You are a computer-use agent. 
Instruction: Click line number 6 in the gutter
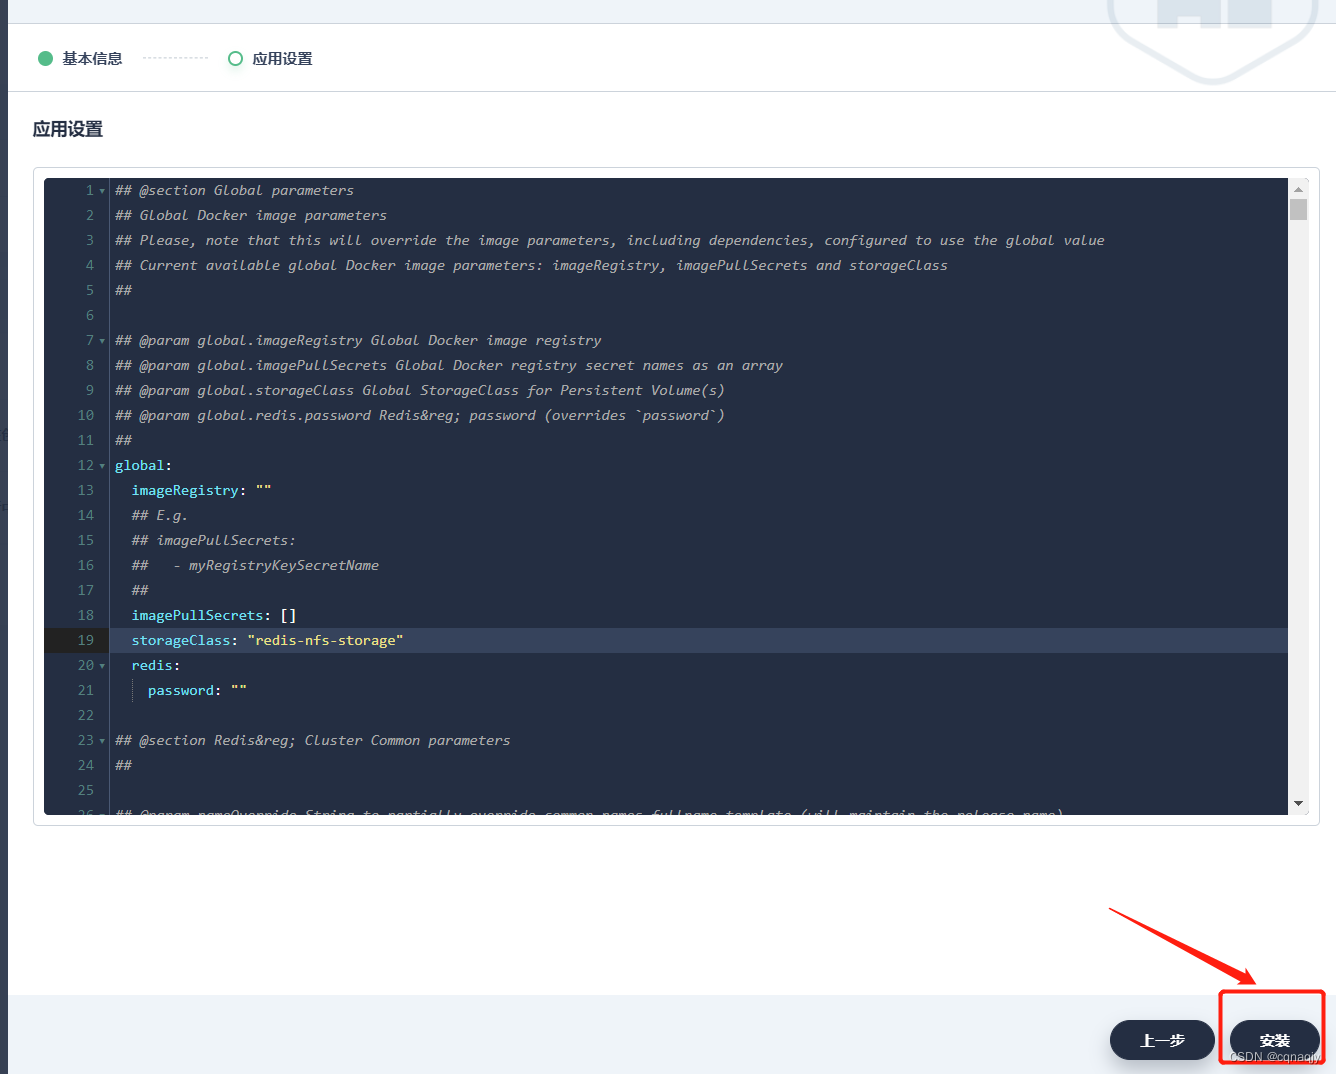click(90, 315)
